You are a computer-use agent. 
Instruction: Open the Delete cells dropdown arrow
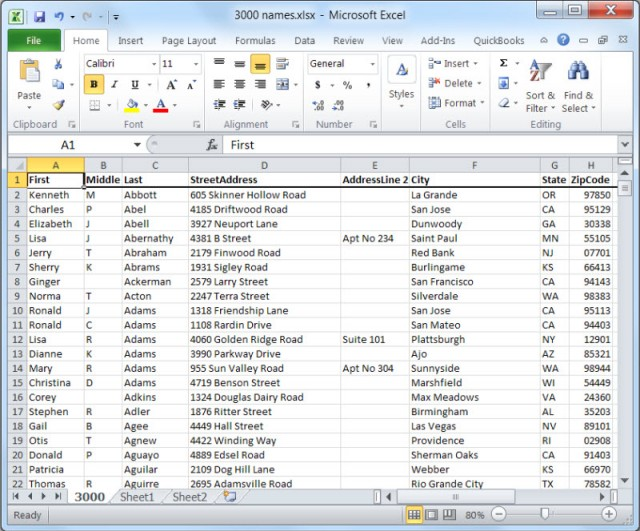[x=479, y=83]
